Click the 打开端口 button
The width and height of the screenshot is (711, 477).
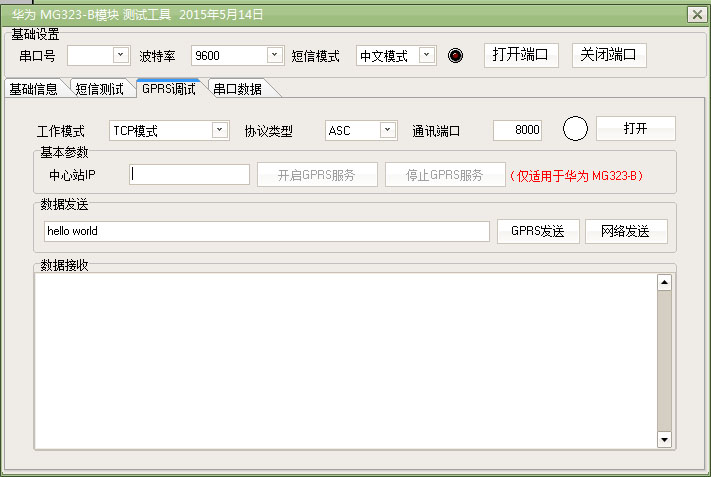click(521, 55)
